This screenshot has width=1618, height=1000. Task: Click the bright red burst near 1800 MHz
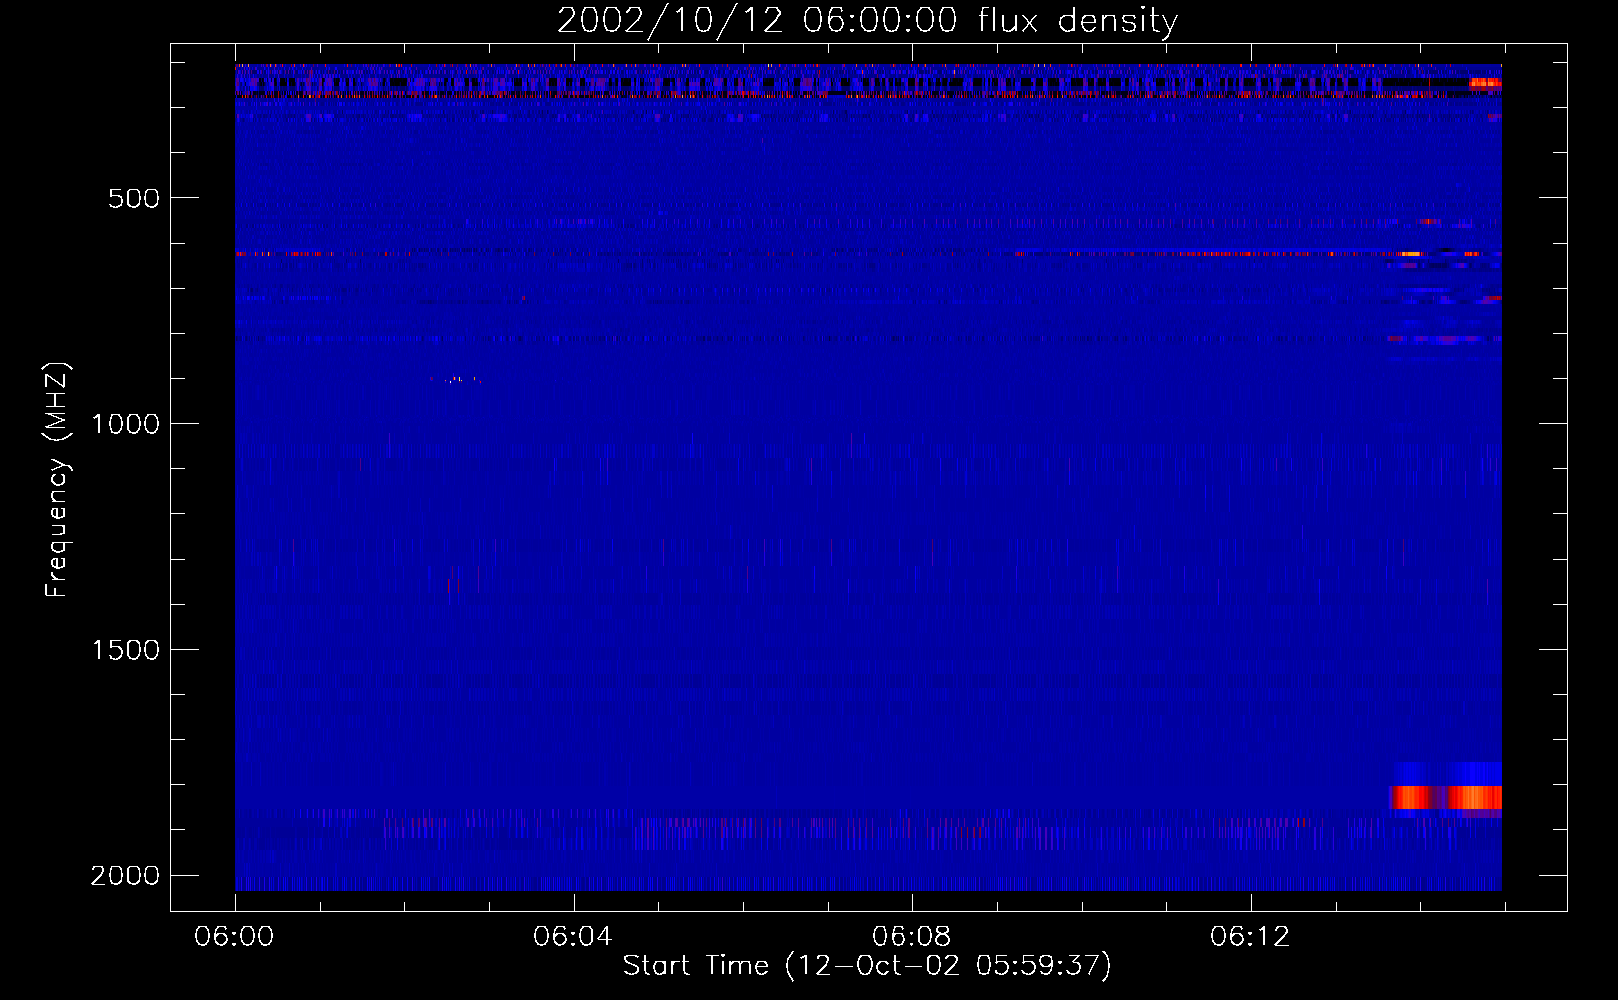pyautogui.click(x=1446, y=797)
